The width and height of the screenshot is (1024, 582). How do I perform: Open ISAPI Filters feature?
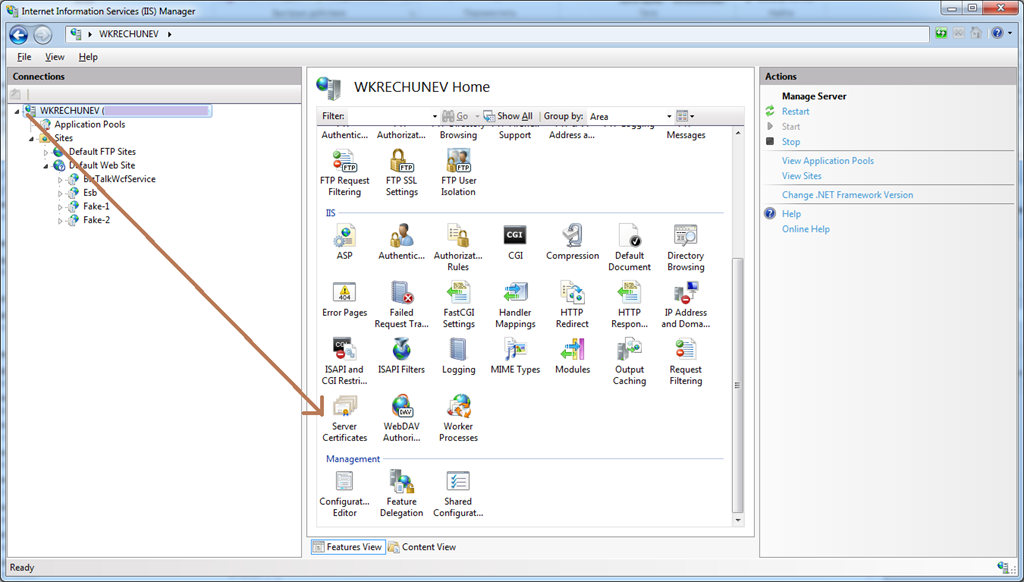click(x=401, y=356)
